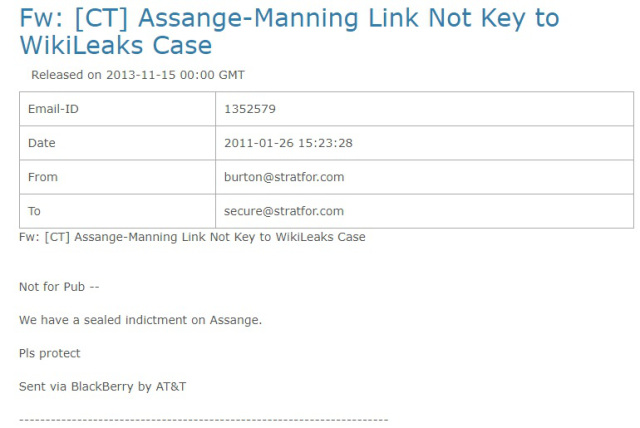The height and width of the screenshot is (428, 640).
Task: Click sender address burton@stratfor.com
Action: [x=284, y=177]
